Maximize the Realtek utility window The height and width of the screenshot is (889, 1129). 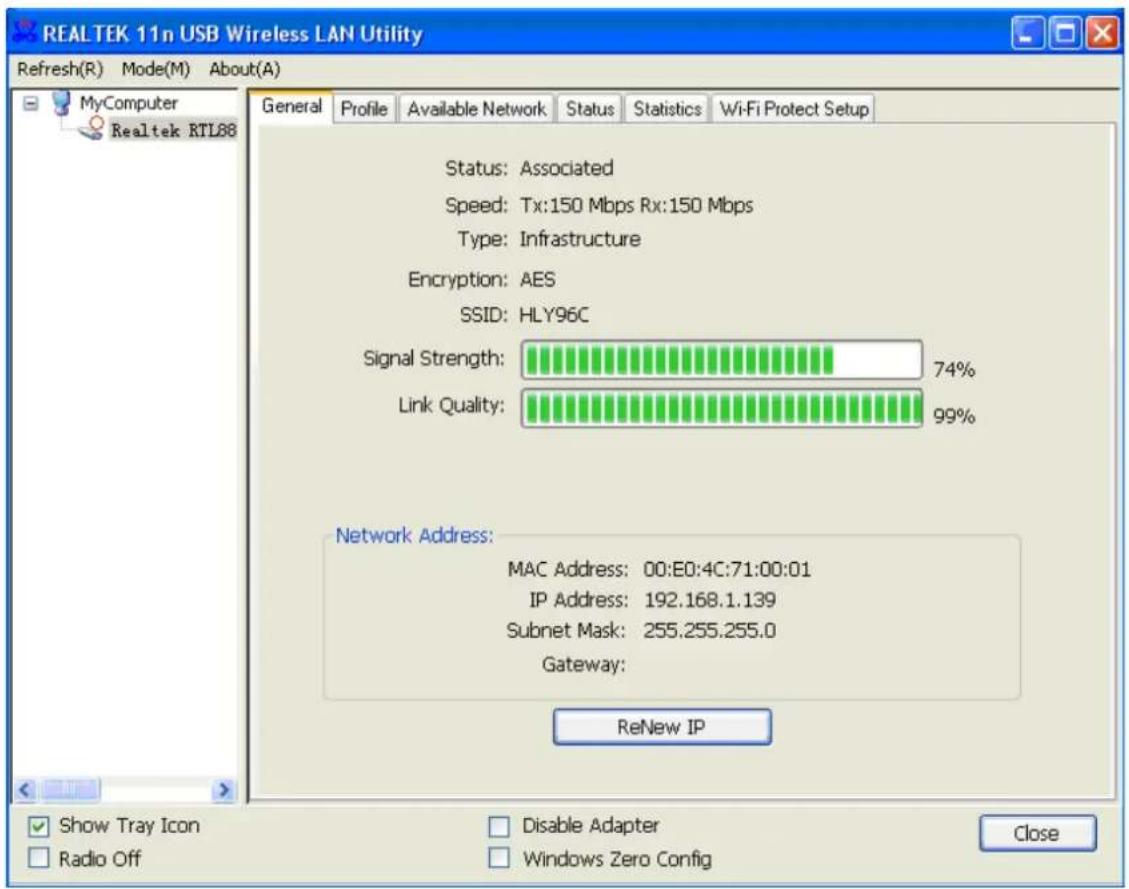pos(1065,33)
